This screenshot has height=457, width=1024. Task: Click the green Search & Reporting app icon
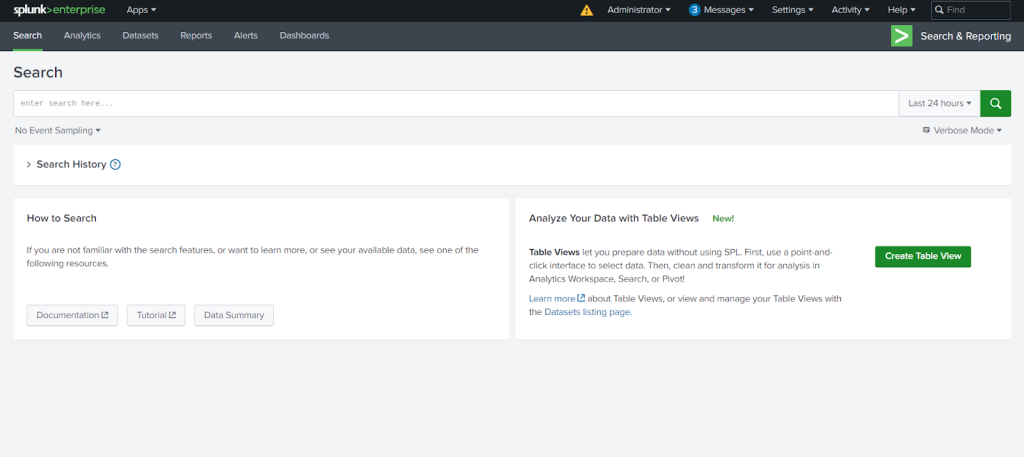coord(901,36)
